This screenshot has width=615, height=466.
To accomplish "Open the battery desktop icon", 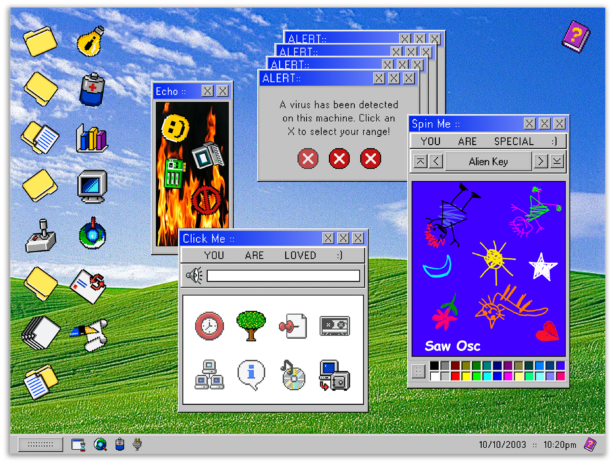I will [x=92, y=89].
